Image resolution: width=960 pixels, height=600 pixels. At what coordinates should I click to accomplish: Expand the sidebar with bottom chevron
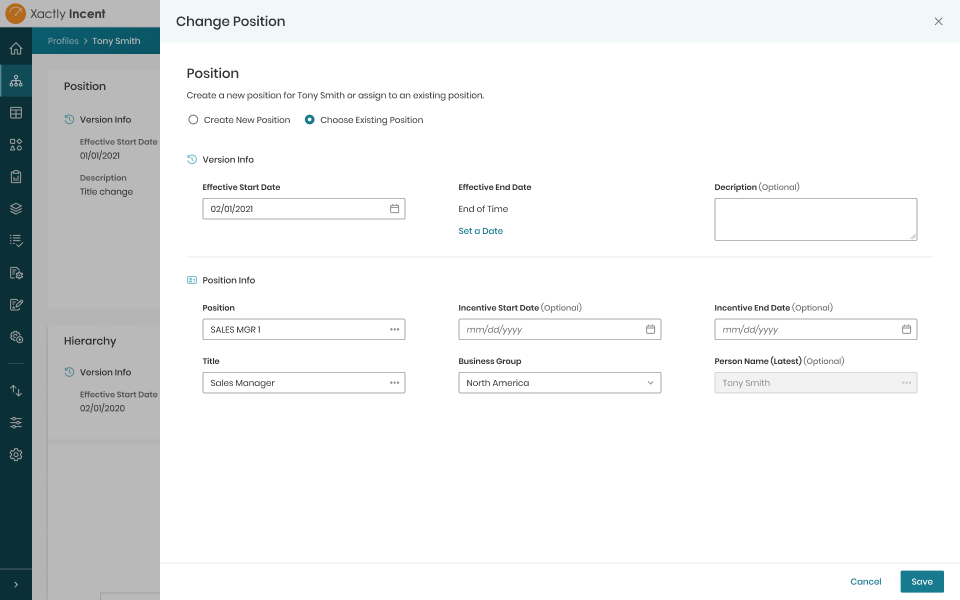click(16, 585)
